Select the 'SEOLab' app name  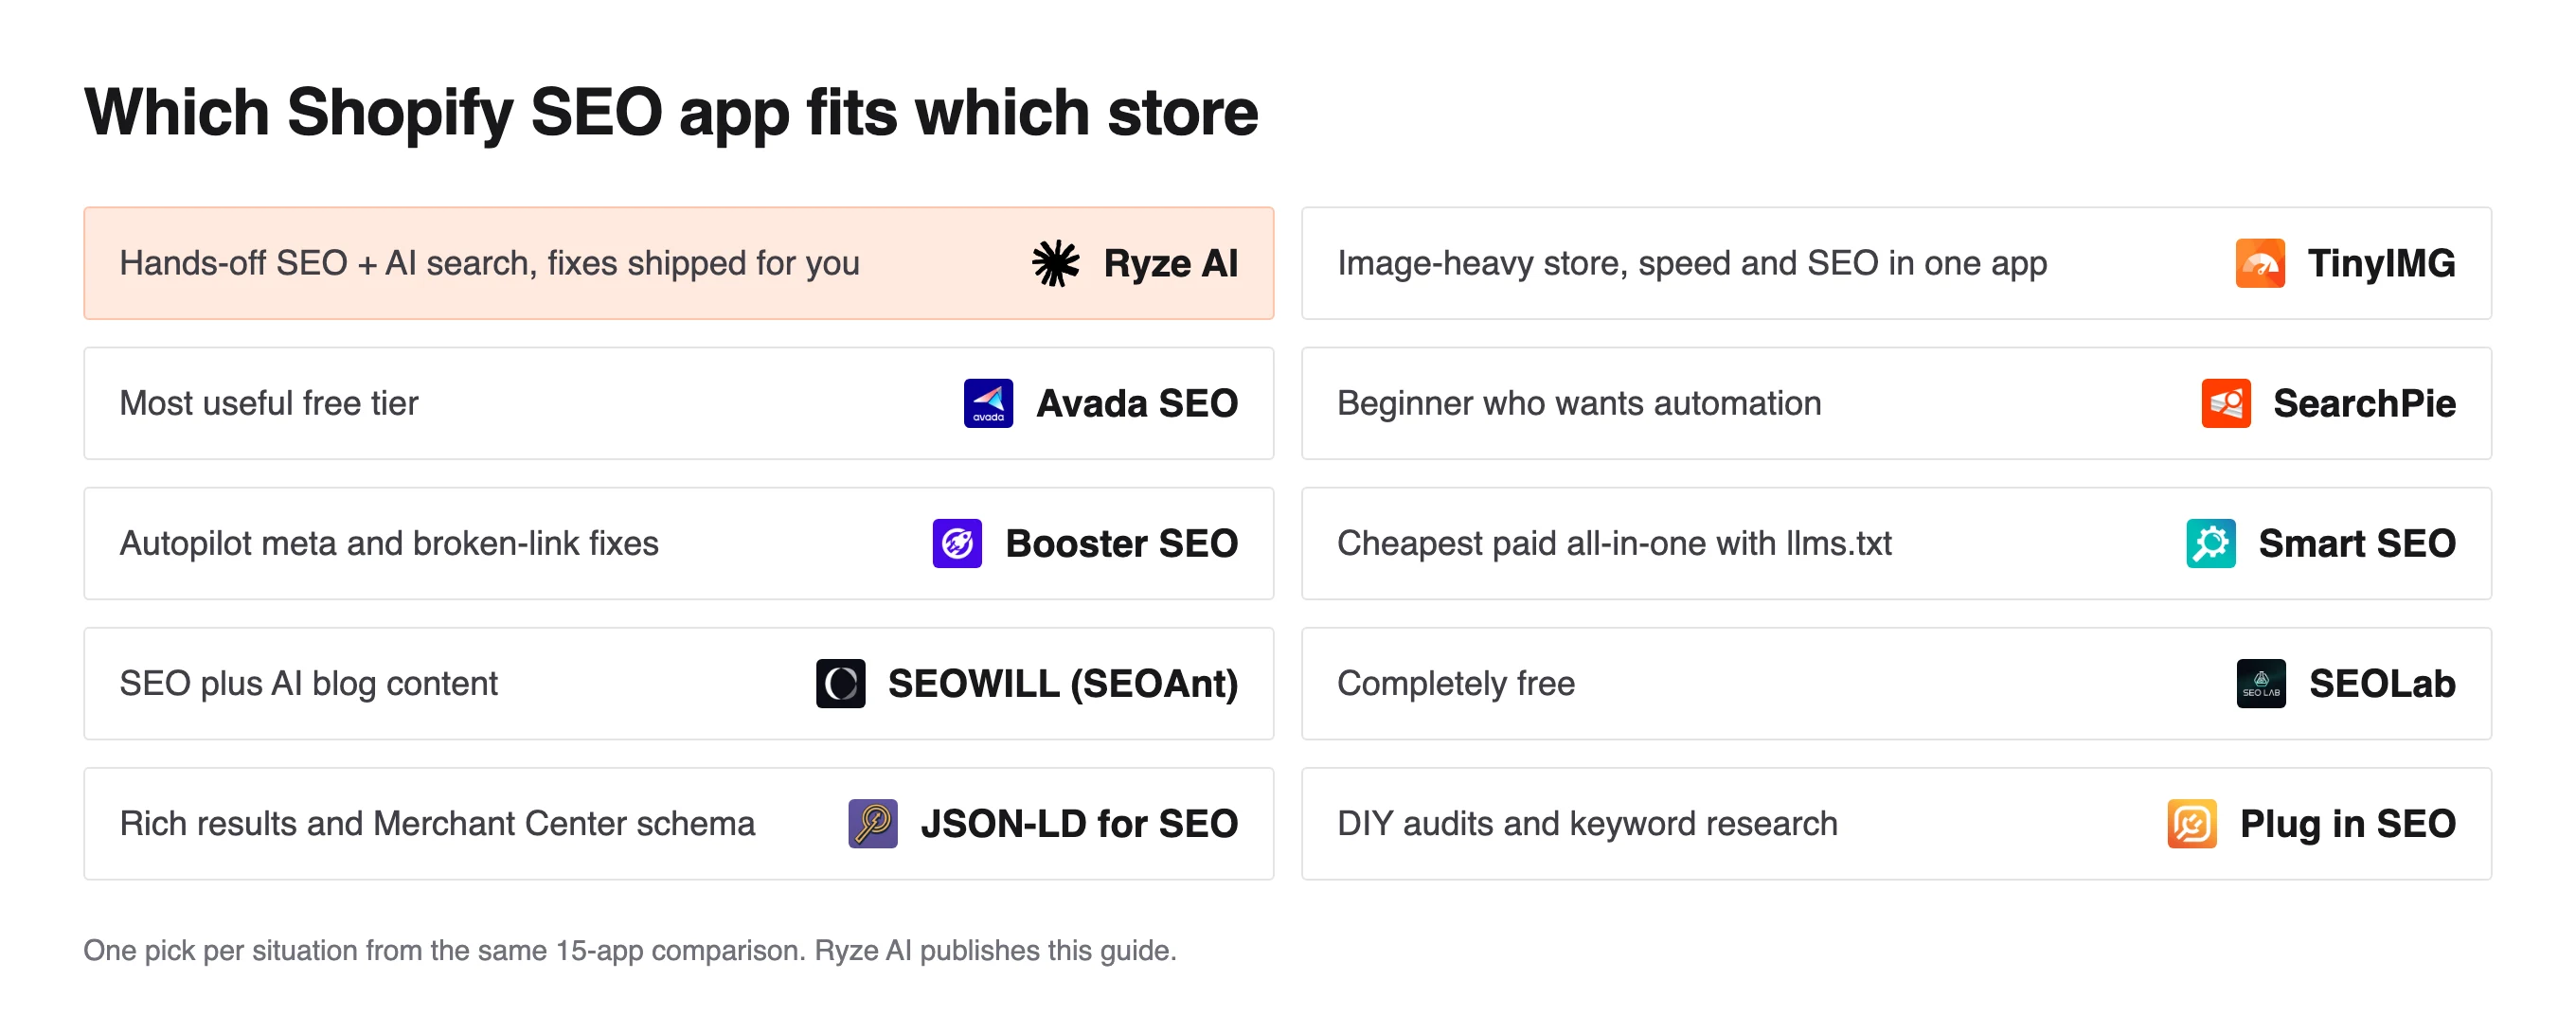(x=2383, y=683)
